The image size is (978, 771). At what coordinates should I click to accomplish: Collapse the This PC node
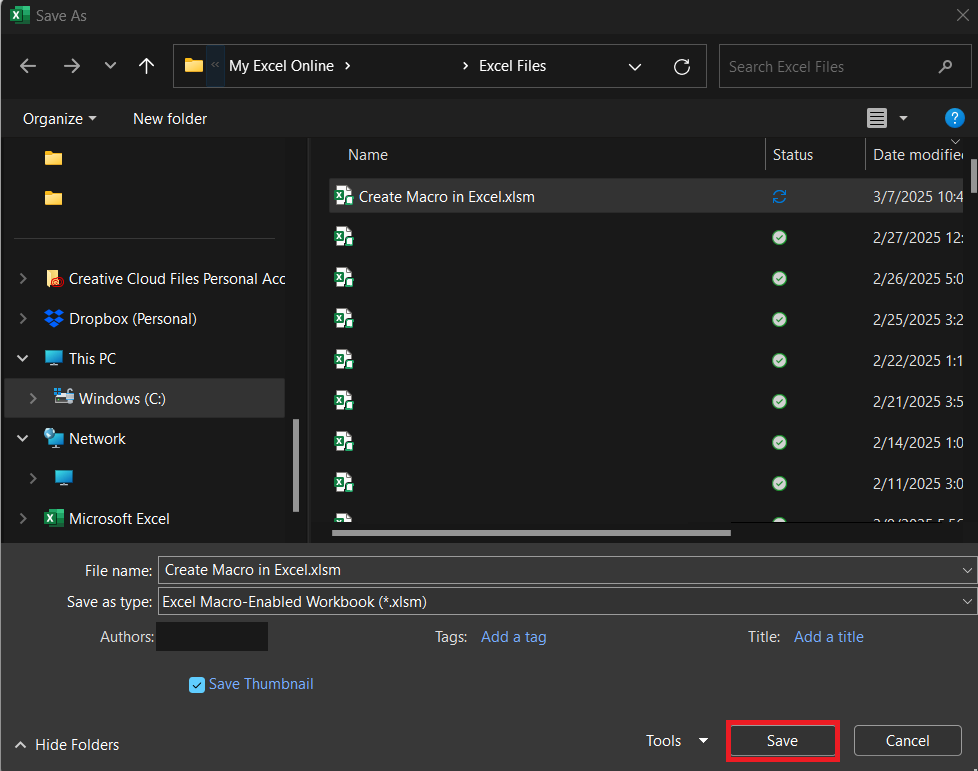coord(22,358)
